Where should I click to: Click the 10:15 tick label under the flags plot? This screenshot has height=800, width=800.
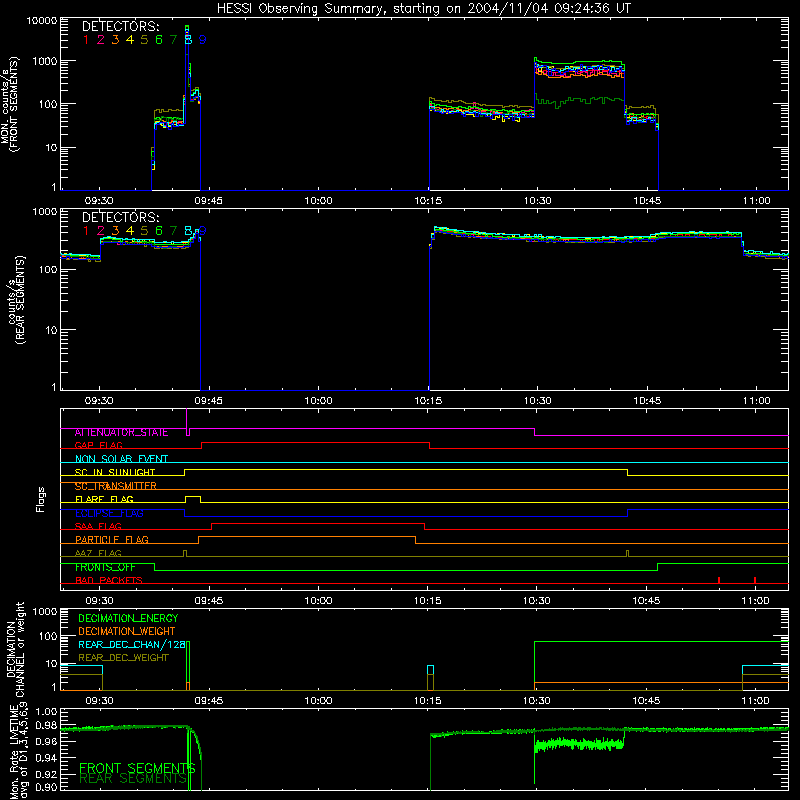(x=428, y=601)
